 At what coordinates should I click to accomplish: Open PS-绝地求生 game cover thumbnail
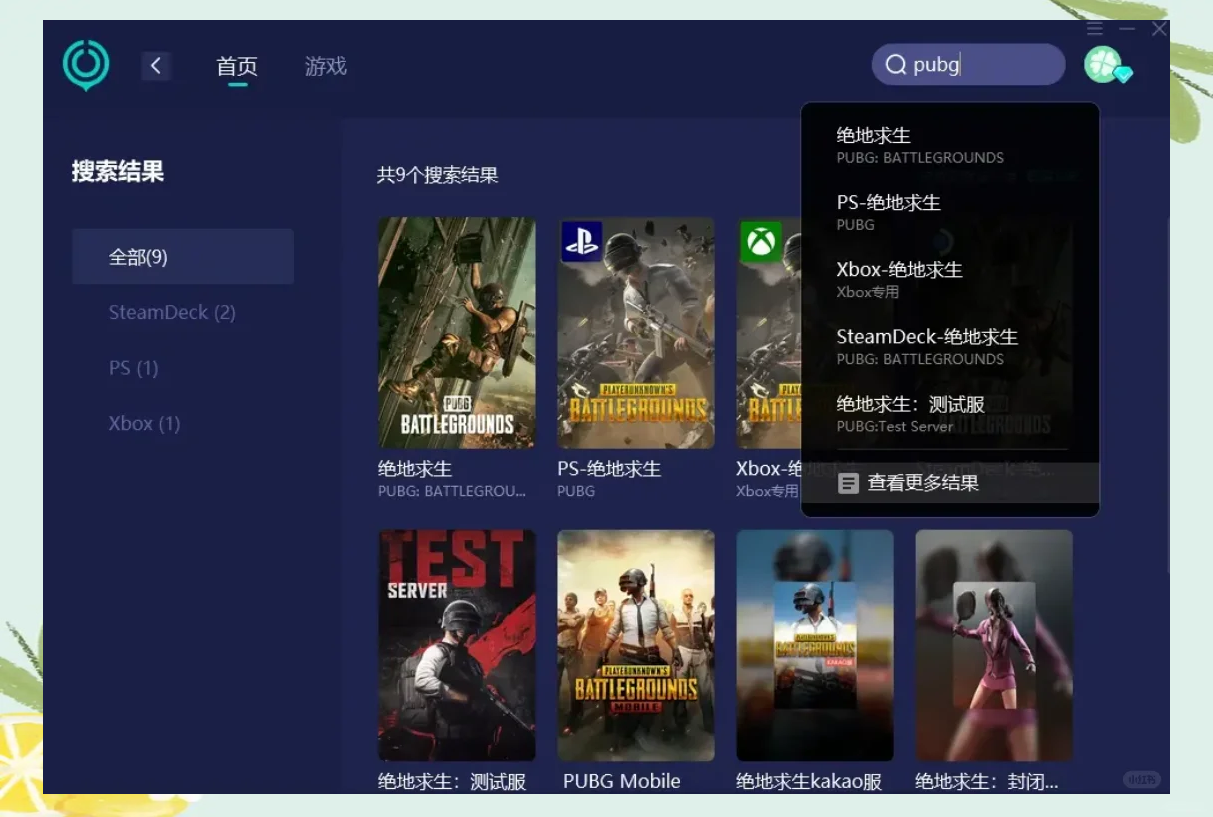(x=636, y=333)
